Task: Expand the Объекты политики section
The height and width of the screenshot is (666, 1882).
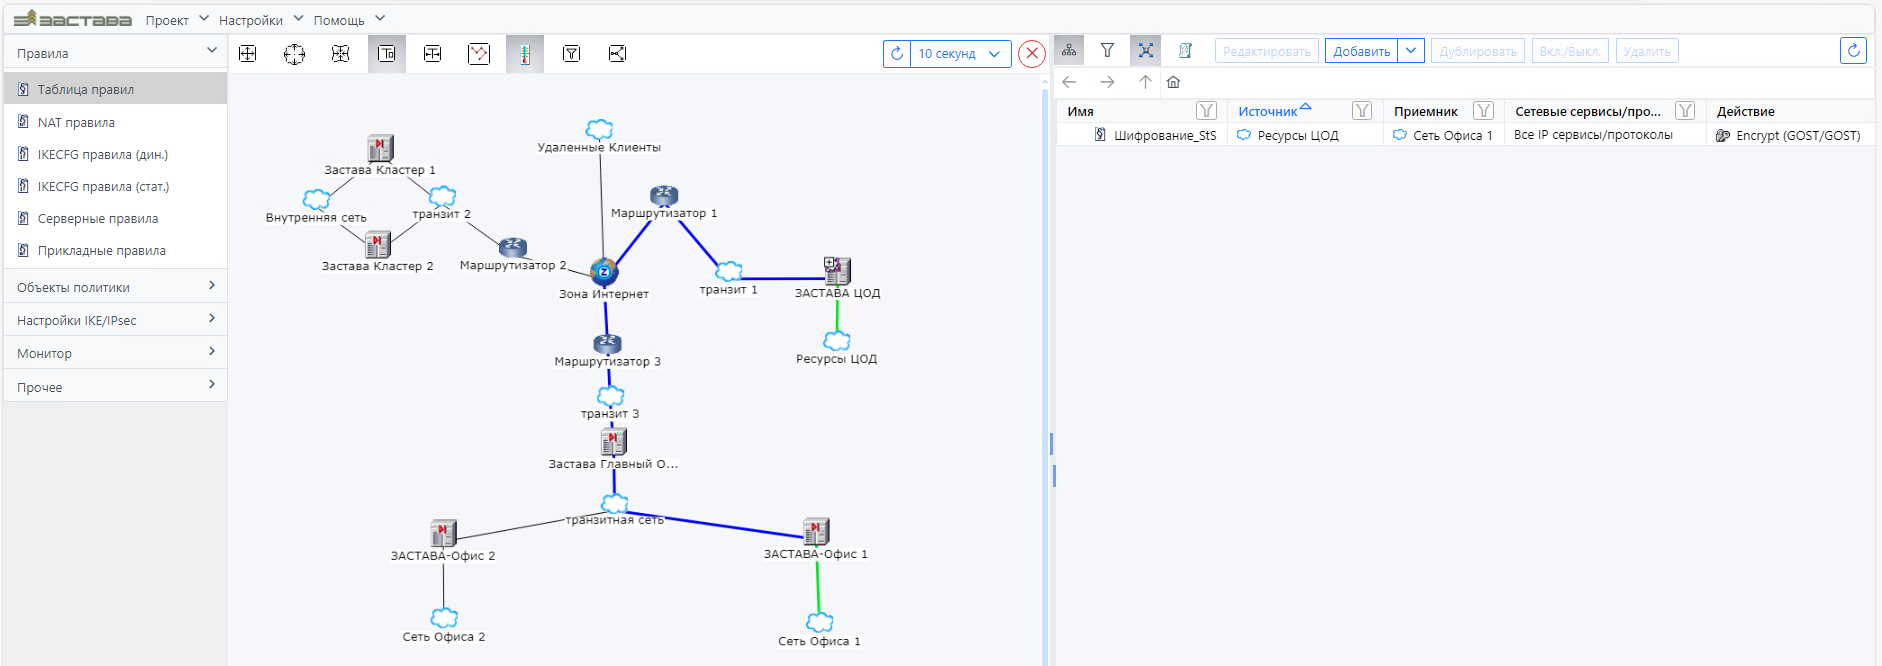Action: pyautogui.click(x=116, y=287)
